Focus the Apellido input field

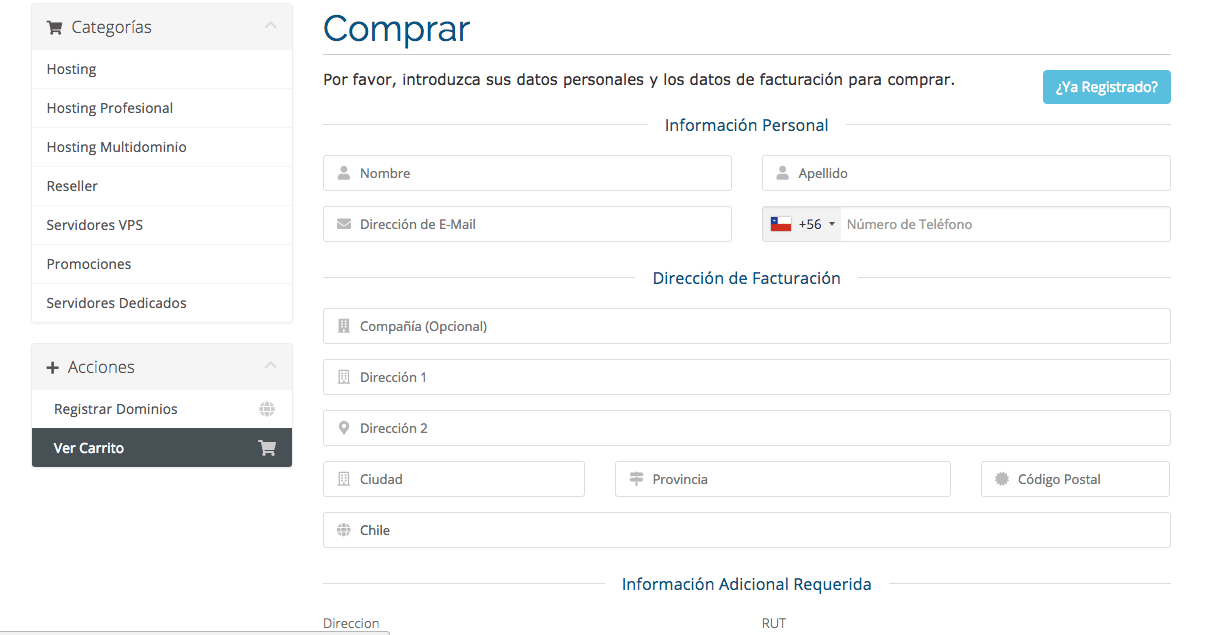[x=966, y=173]
